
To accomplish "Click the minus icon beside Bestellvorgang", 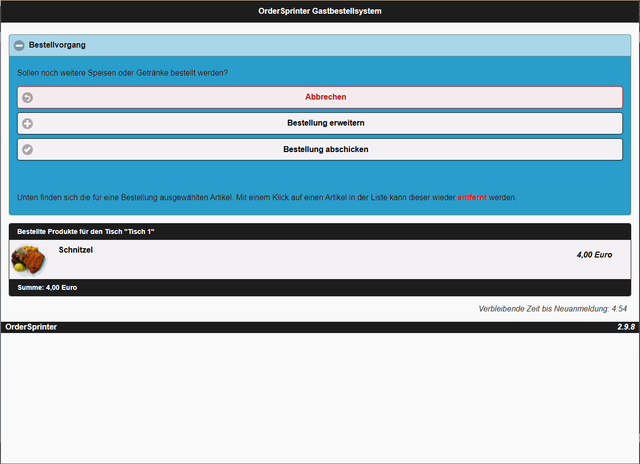I will click(x=19, y=45).
